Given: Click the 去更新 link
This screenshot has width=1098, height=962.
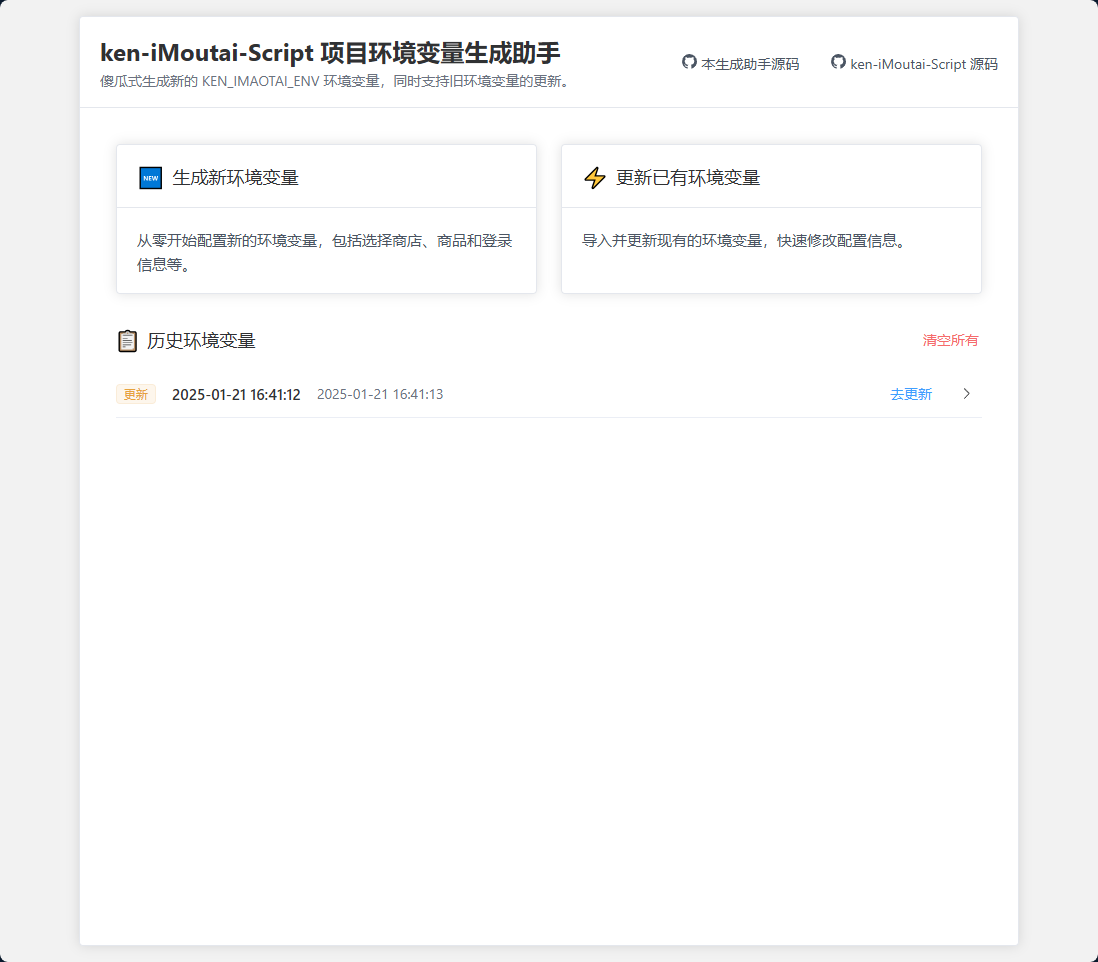Looking at the screenshot, I should (x=911, y=394).
